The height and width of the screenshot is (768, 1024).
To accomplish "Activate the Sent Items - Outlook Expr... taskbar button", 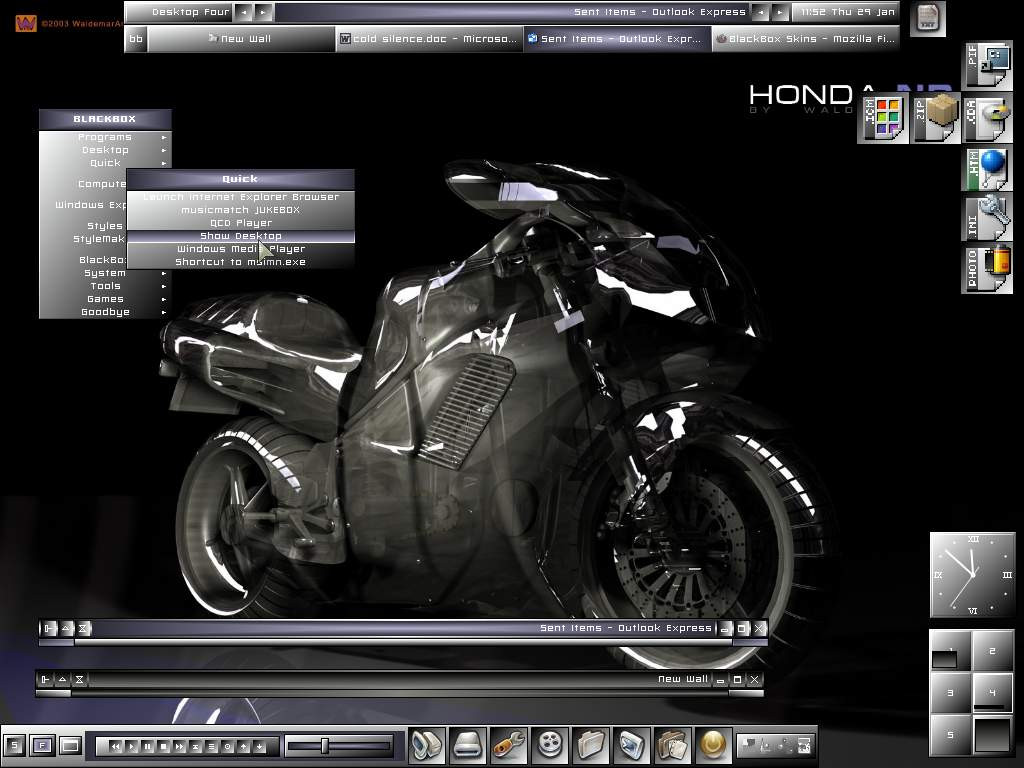I will tap(617, 39).
